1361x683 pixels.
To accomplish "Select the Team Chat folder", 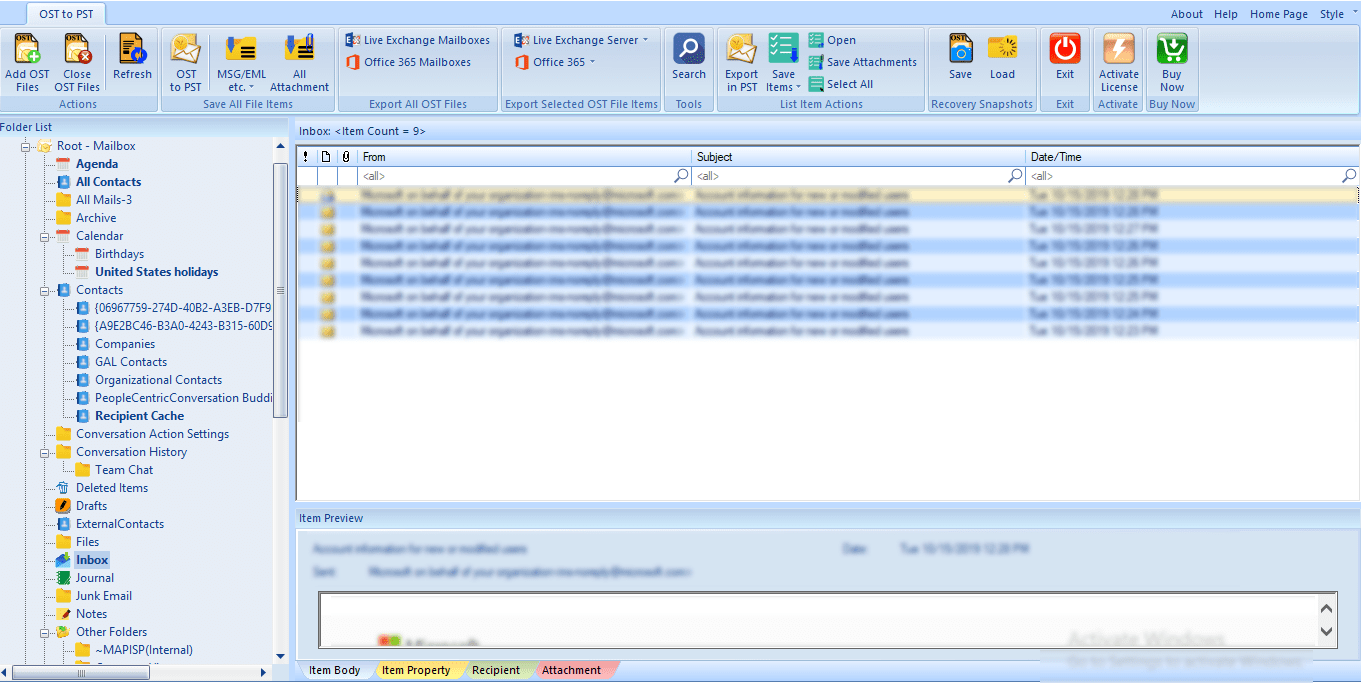I will (124, 470).
